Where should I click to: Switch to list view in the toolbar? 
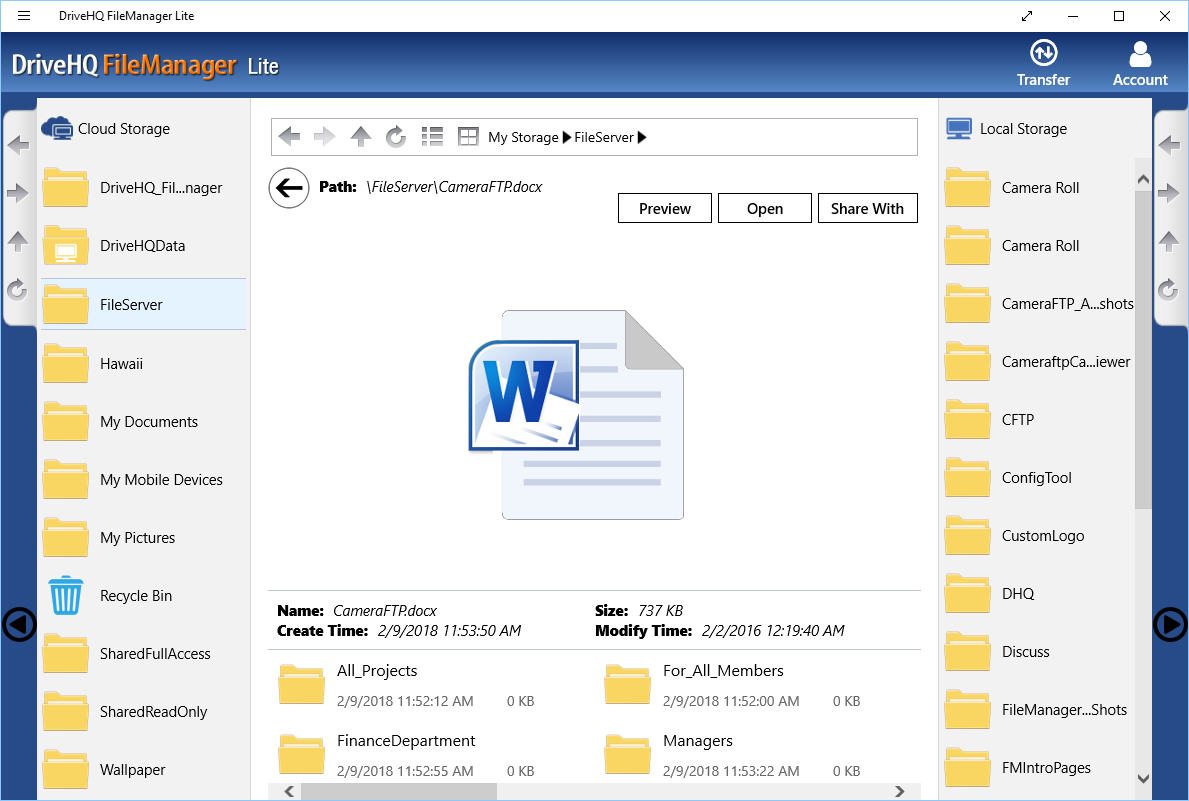(x=432, y=136)
